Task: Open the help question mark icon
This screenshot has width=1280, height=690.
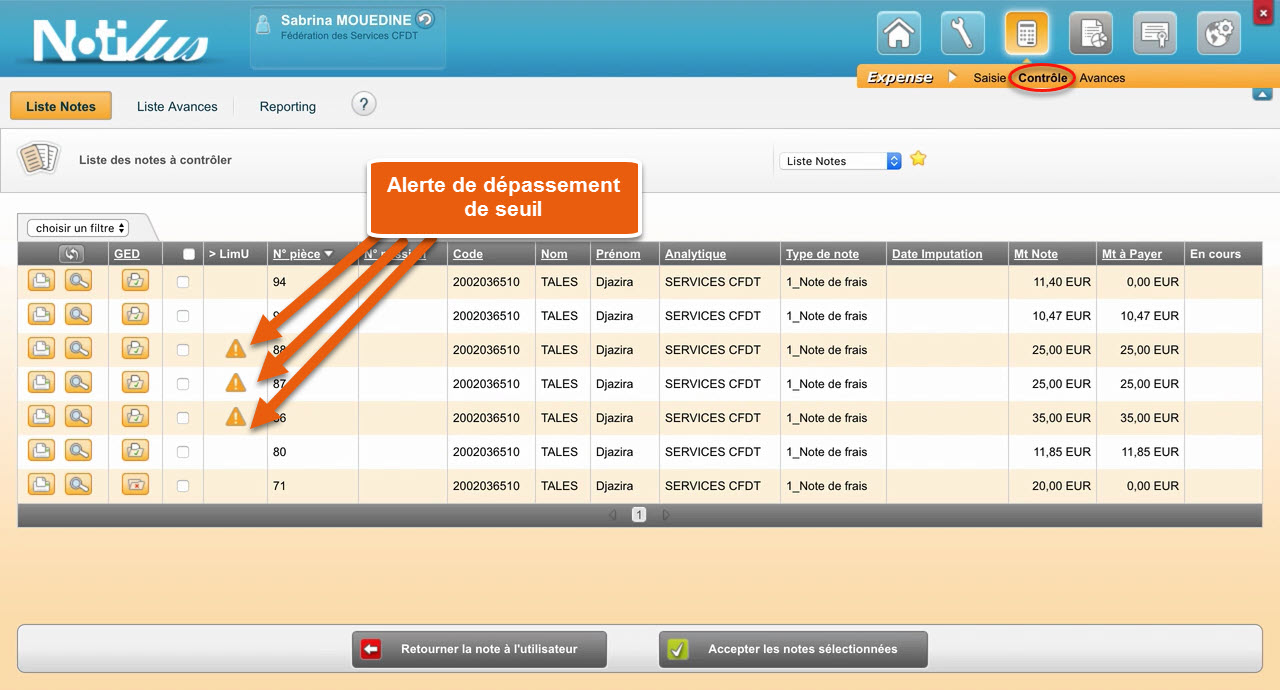Action: pyautogui.click(x=364, y=104)
